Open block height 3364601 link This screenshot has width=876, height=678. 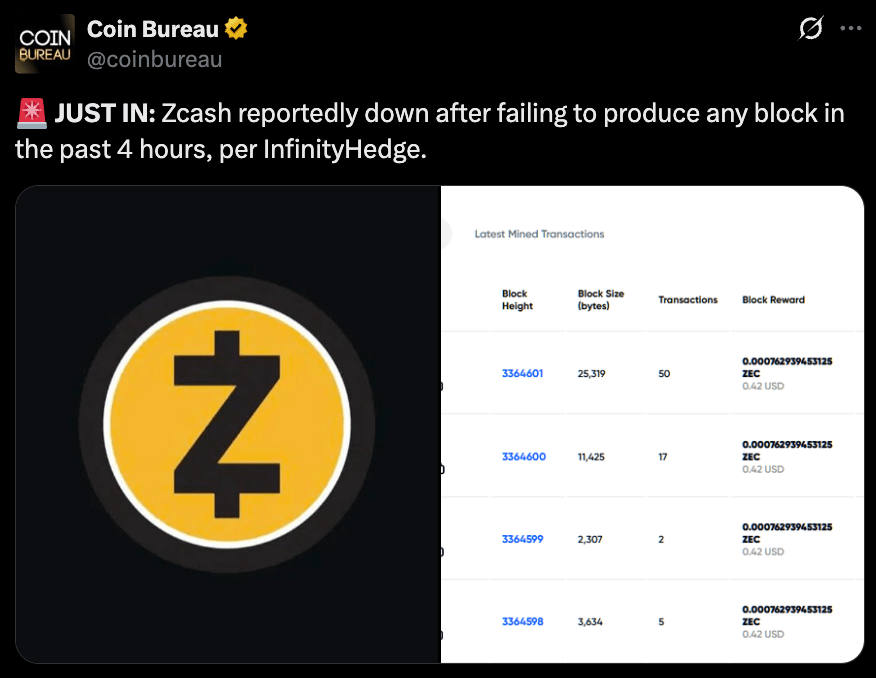pos(522,373)
